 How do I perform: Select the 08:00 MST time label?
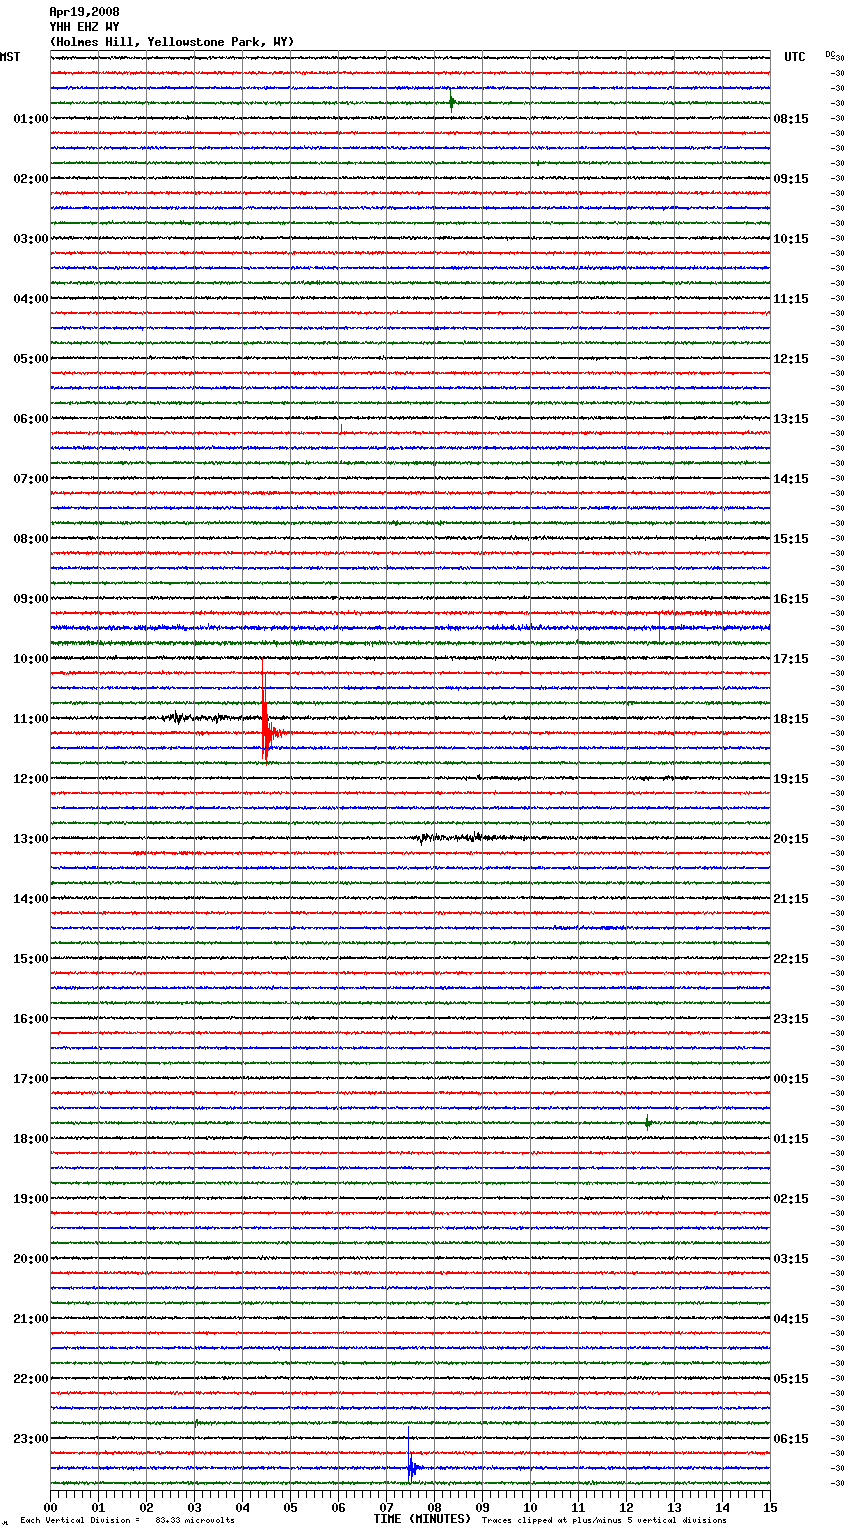pyautogui.click(x=31, y=539)
